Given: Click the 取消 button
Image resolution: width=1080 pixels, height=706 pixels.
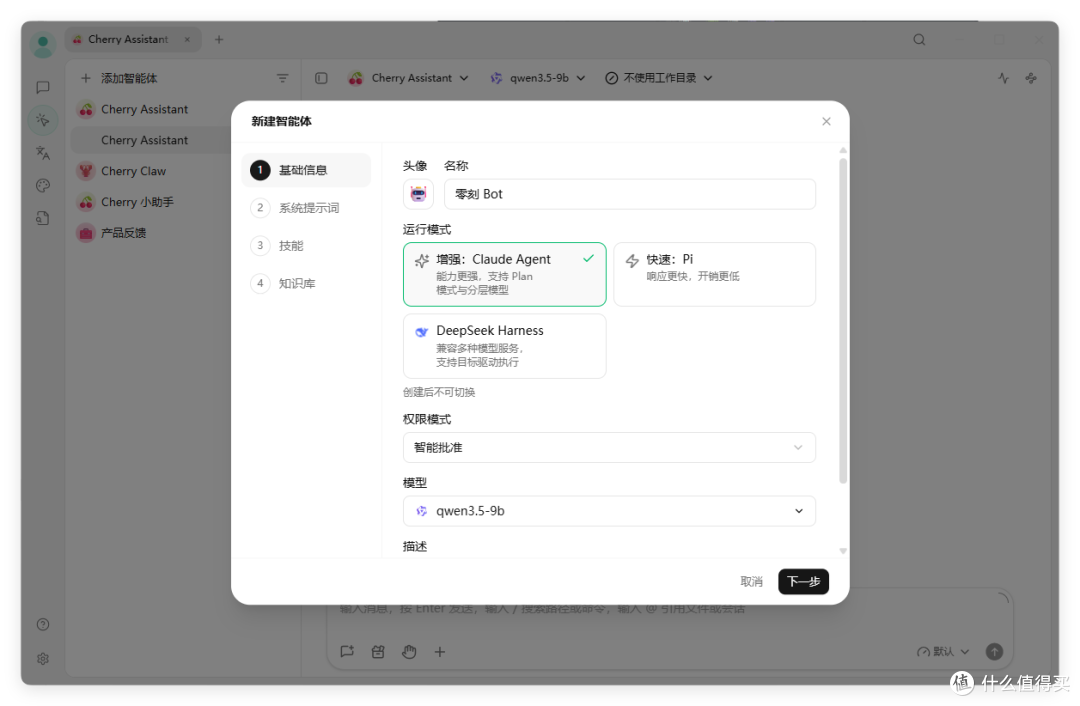Looking at the screenshot, I should pos(751,581).
